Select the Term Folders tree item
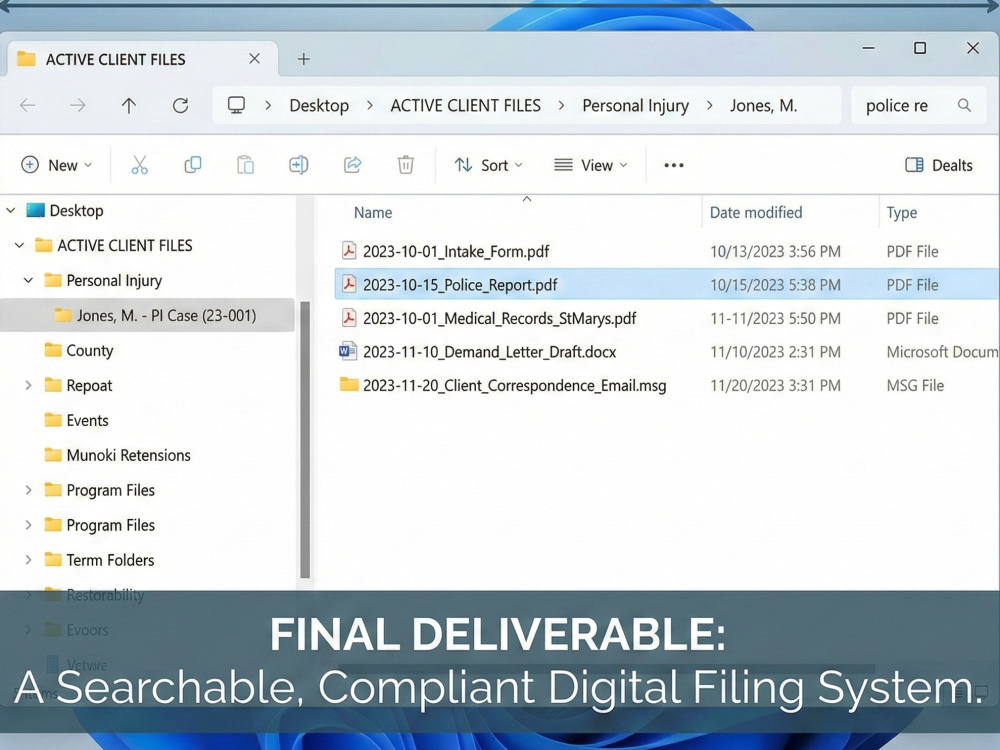Screen dimensions: 1000x750 tap(110, 560)
